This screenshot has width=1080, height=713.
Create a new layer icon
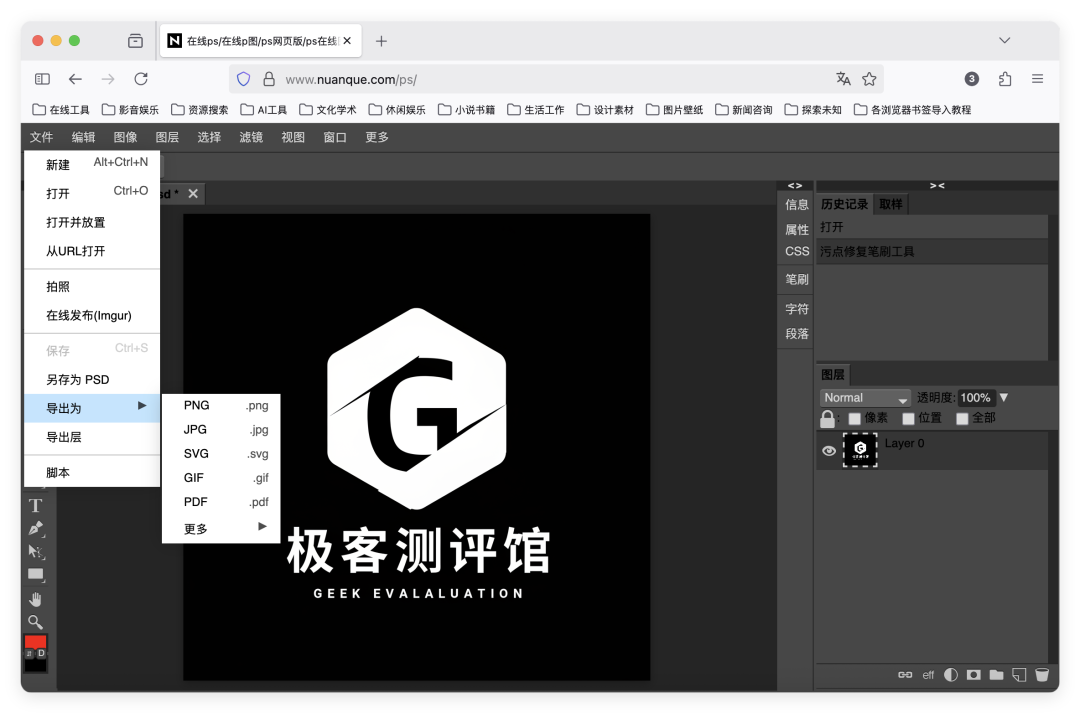coord(1019,675)
